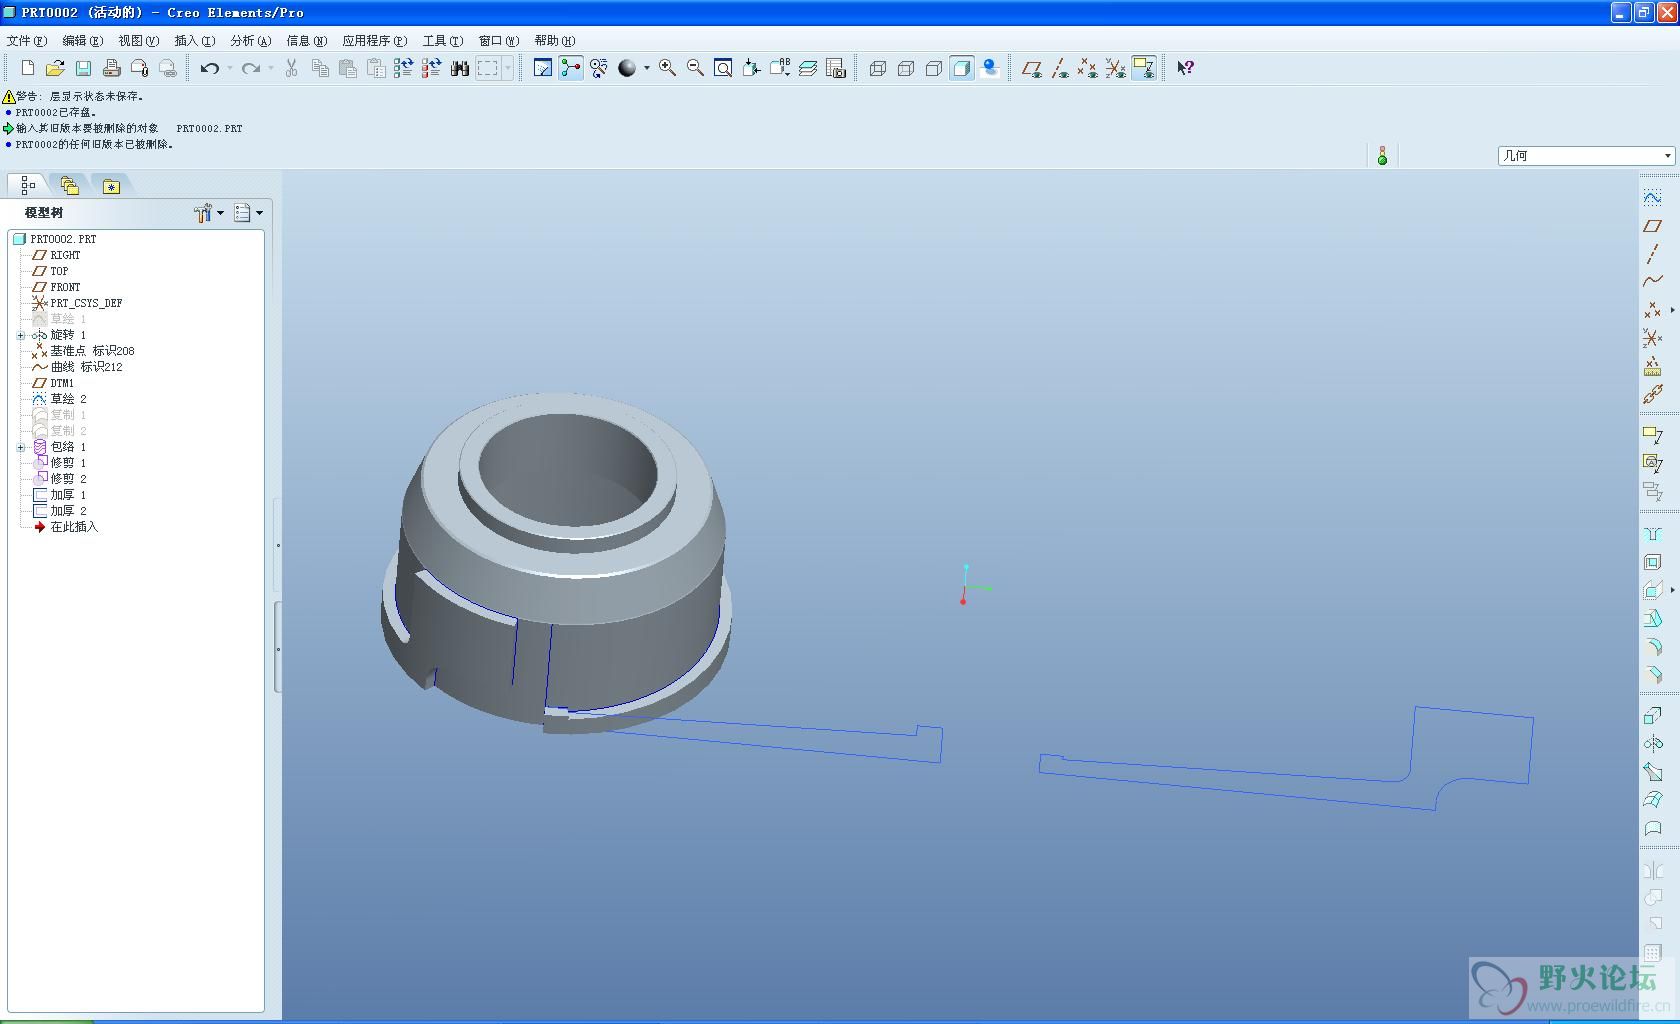The height and width of the screenshot is (1024, 1680).
Task: Regenerate the model
Action: [403, 68]
